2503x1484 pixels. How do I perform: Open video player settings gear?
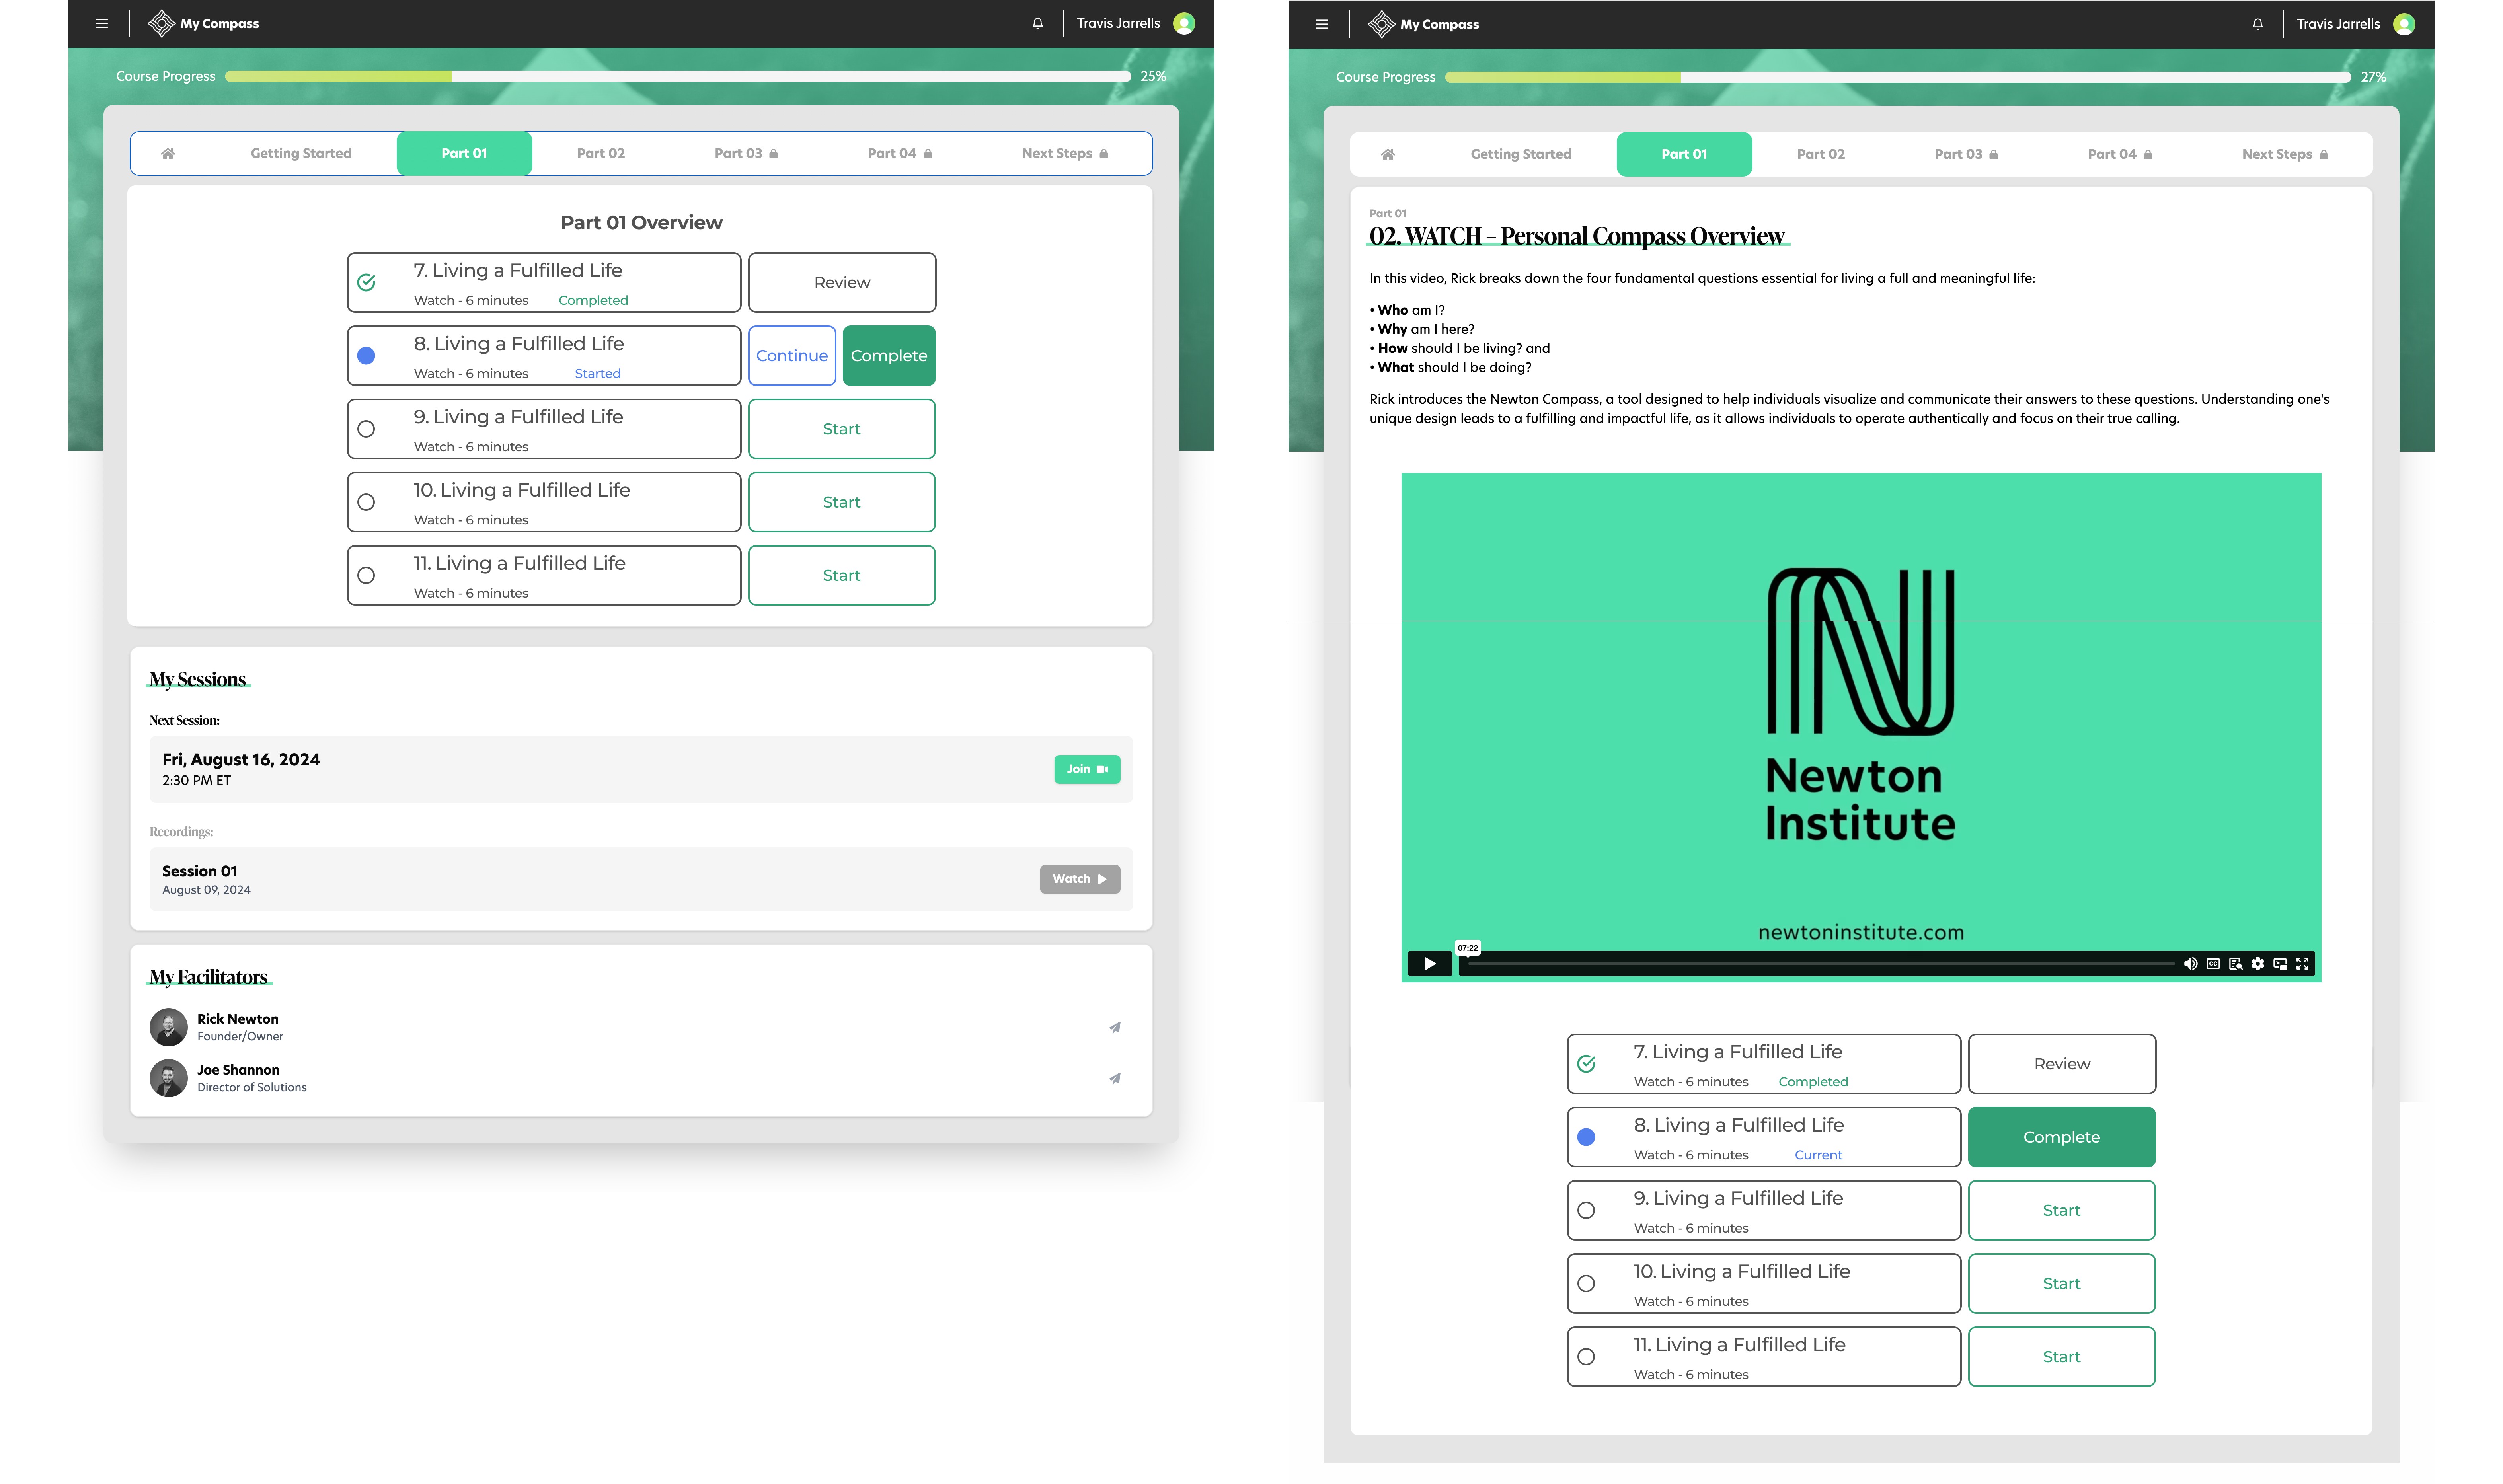[x=2258, y=964]
